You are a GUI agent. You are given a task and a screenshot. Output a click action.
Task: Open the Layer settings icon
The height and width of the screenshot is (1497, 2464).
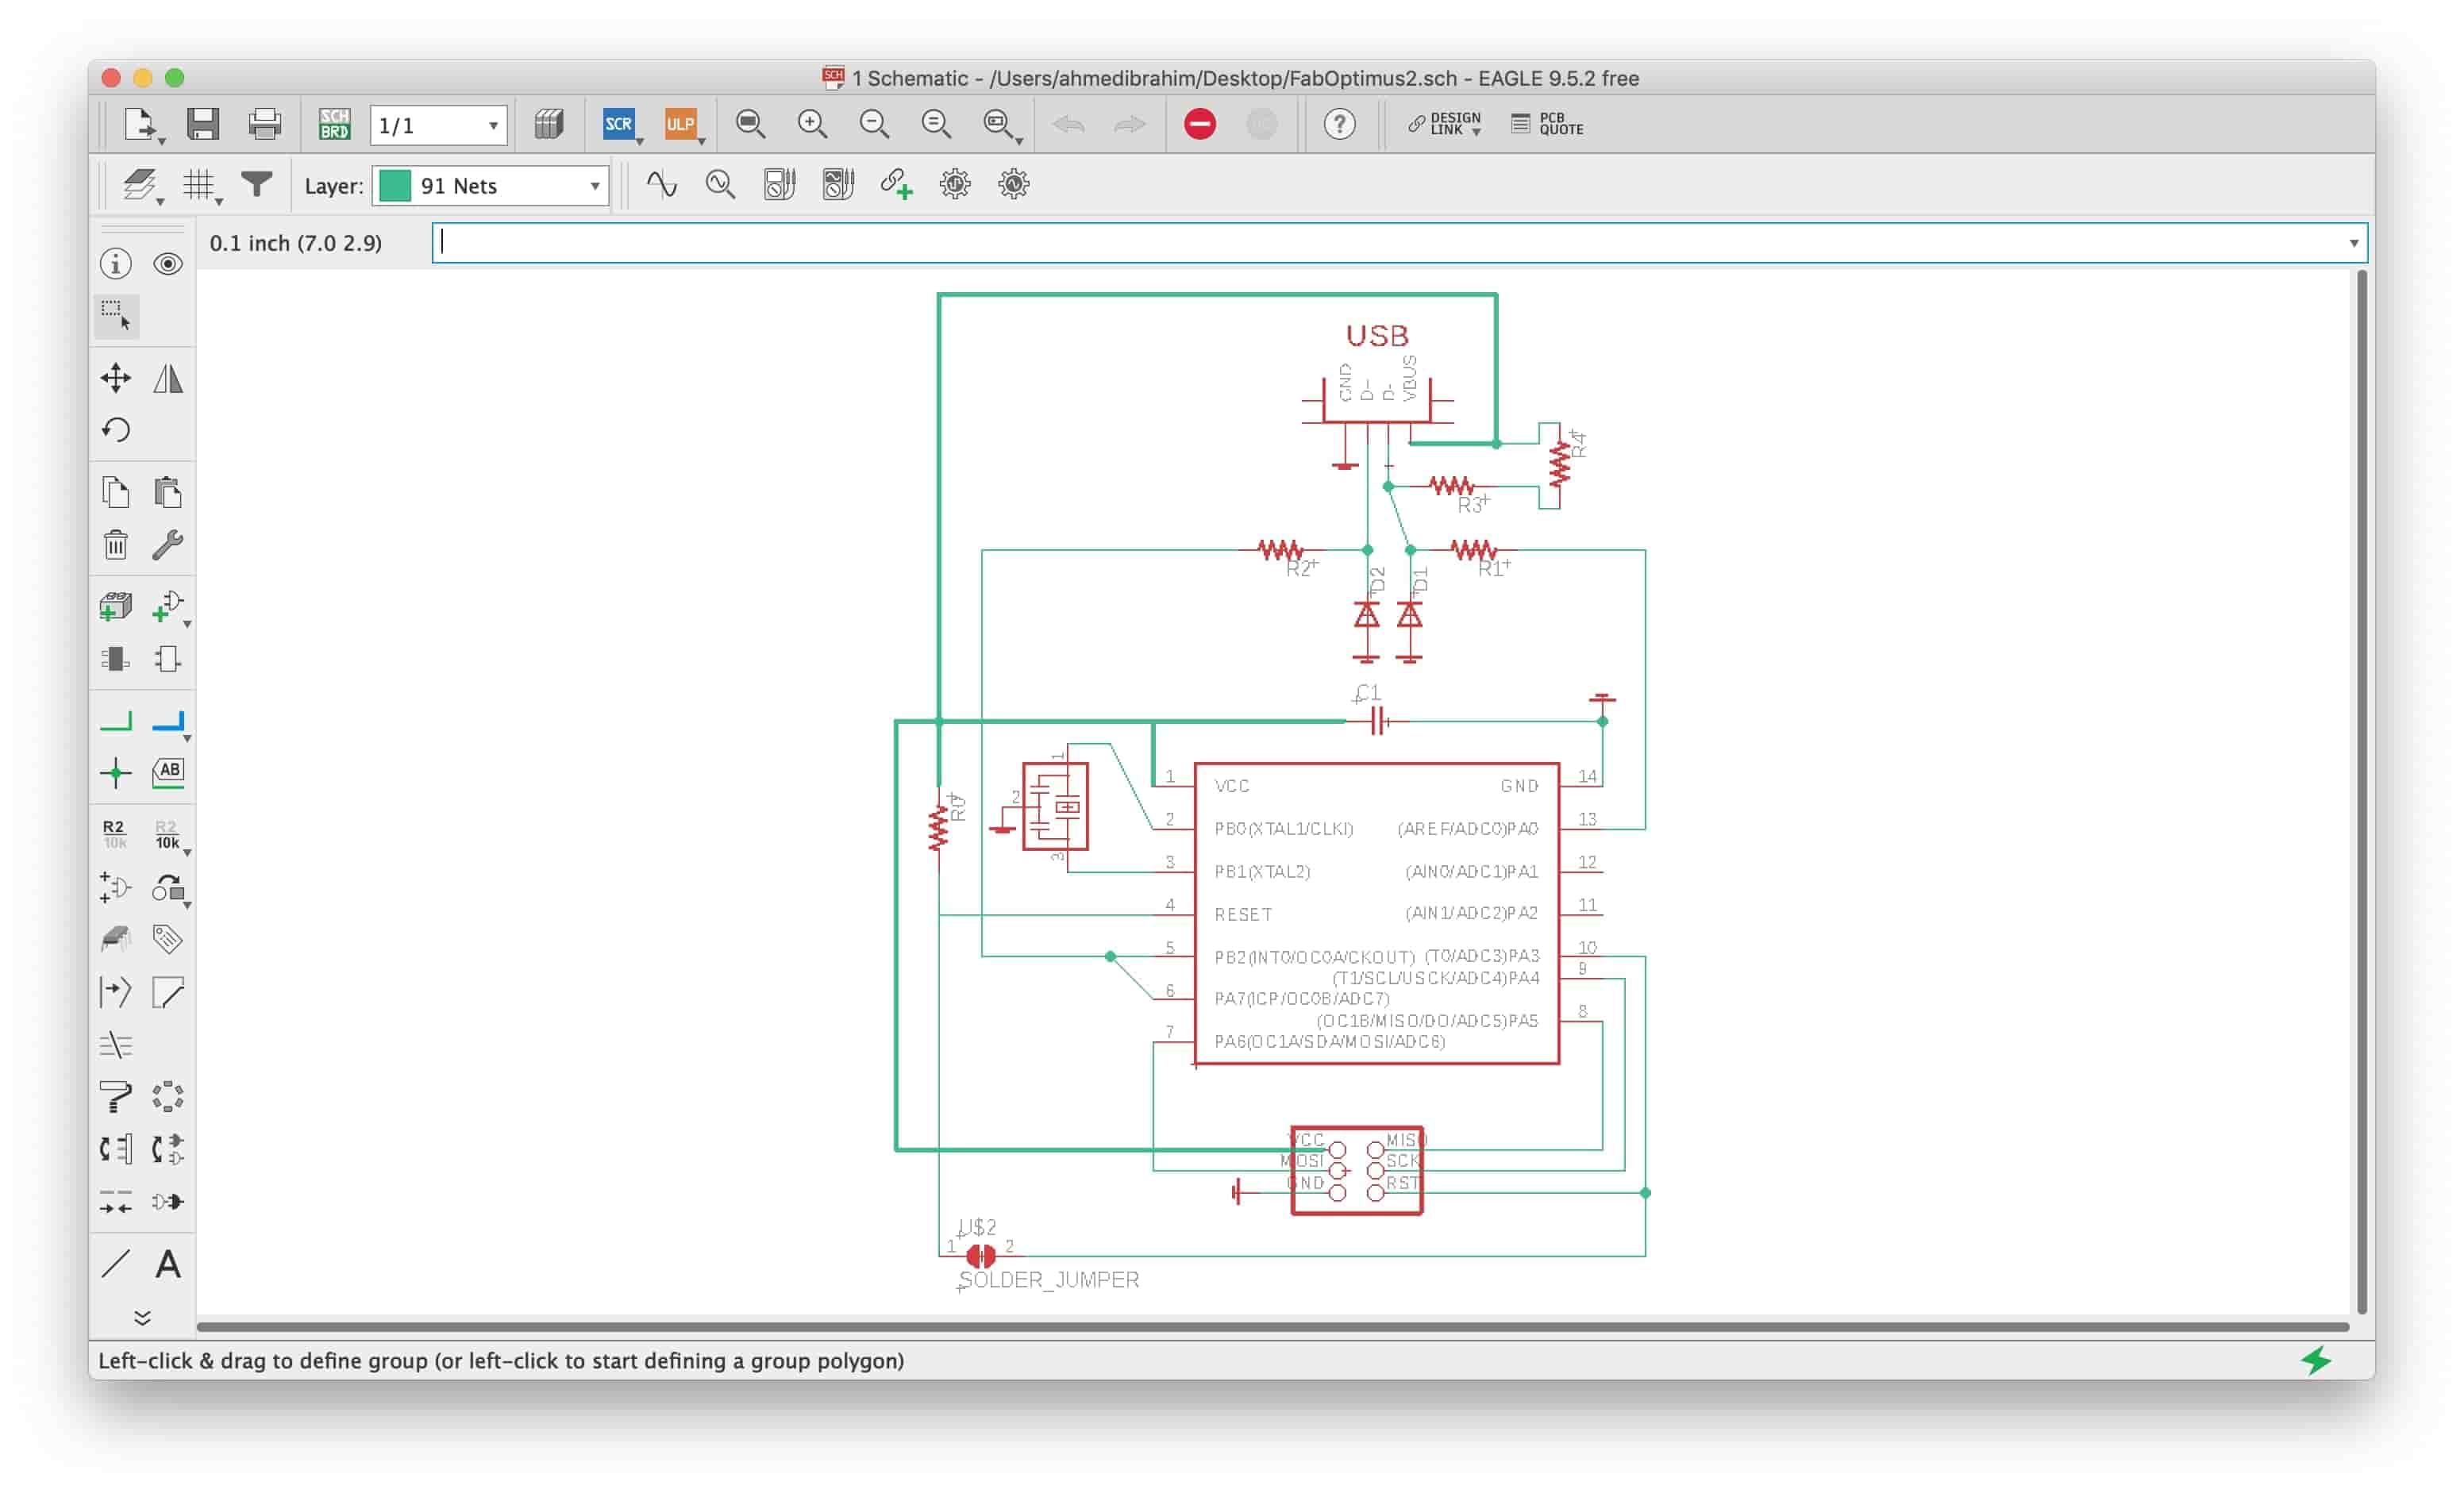(142, 185)
